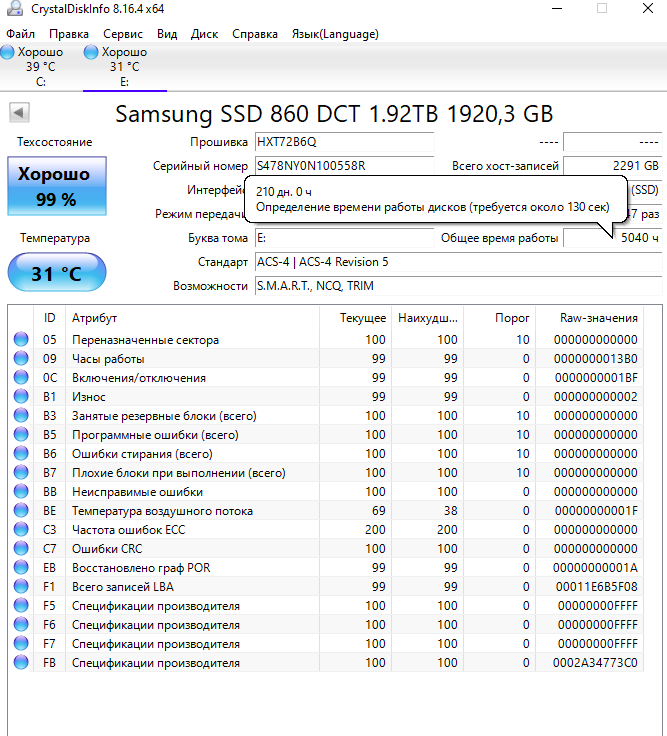Click status icon for Всего записей LBA
The width and height of the screenshot is (667, 736).
[21, 586]
